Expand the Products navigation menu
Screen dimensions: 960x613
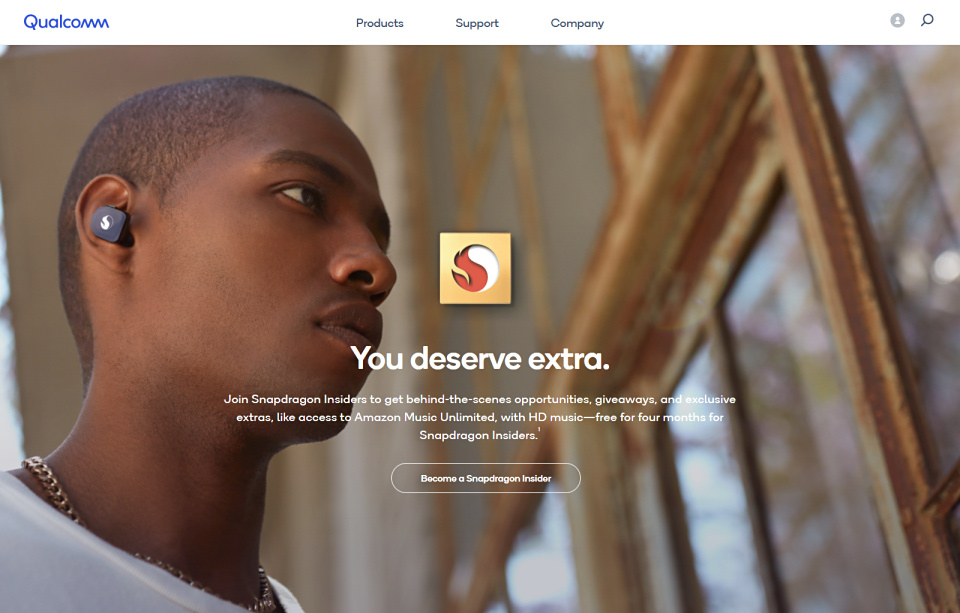pyautogui.click(x=380, y=23)
